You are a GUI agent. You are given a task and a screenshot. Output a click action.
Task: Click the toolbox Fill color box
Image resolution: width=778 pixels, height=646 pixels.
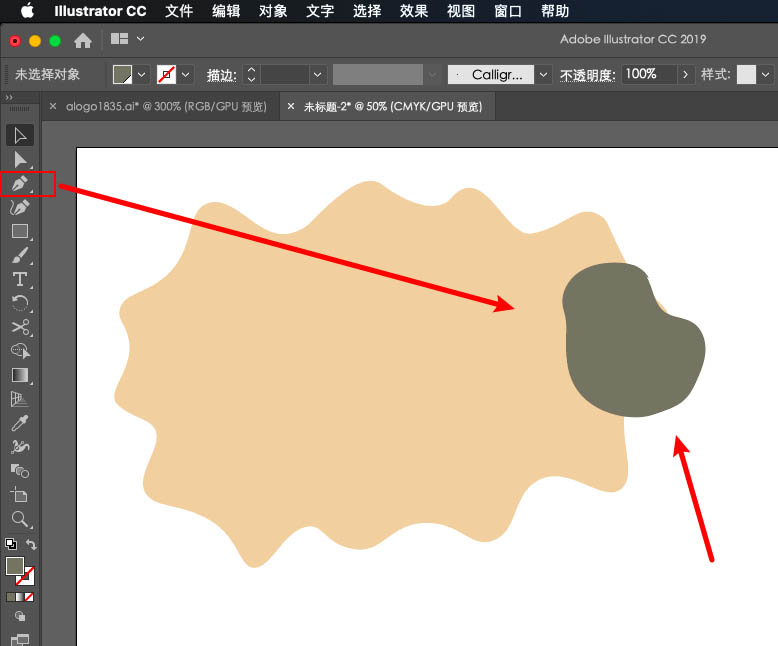(x=15, y=566)
